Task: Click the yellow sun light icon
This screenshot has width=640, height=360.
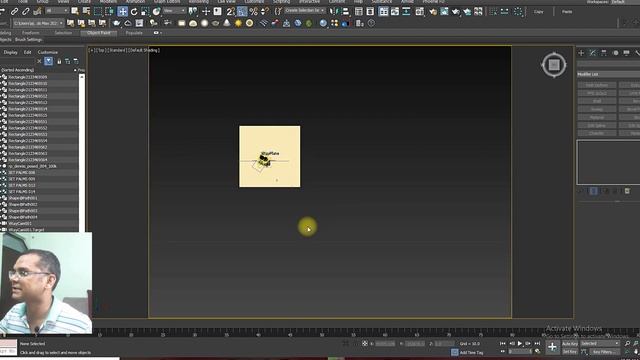Action: [x=238, y=23]
